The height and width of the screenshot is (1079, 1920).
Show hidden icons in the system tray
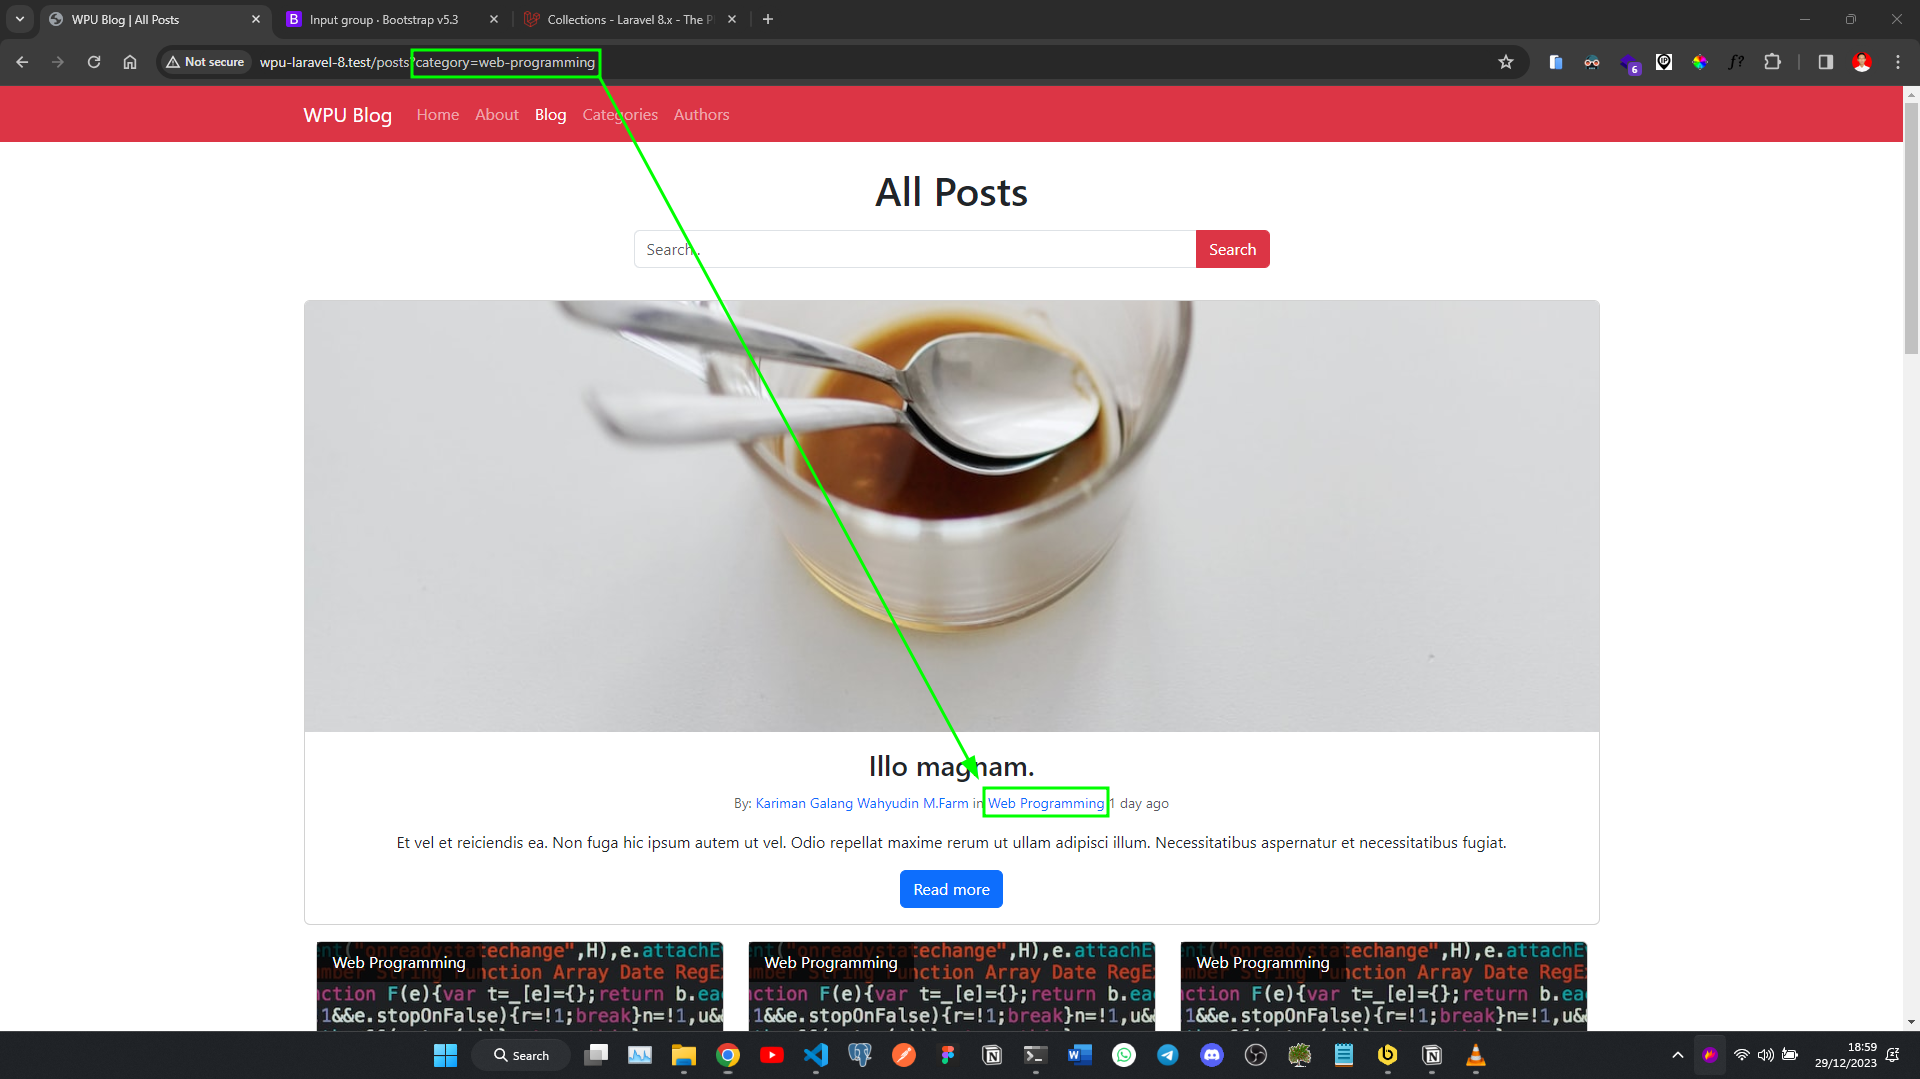coord(1677,1055)
